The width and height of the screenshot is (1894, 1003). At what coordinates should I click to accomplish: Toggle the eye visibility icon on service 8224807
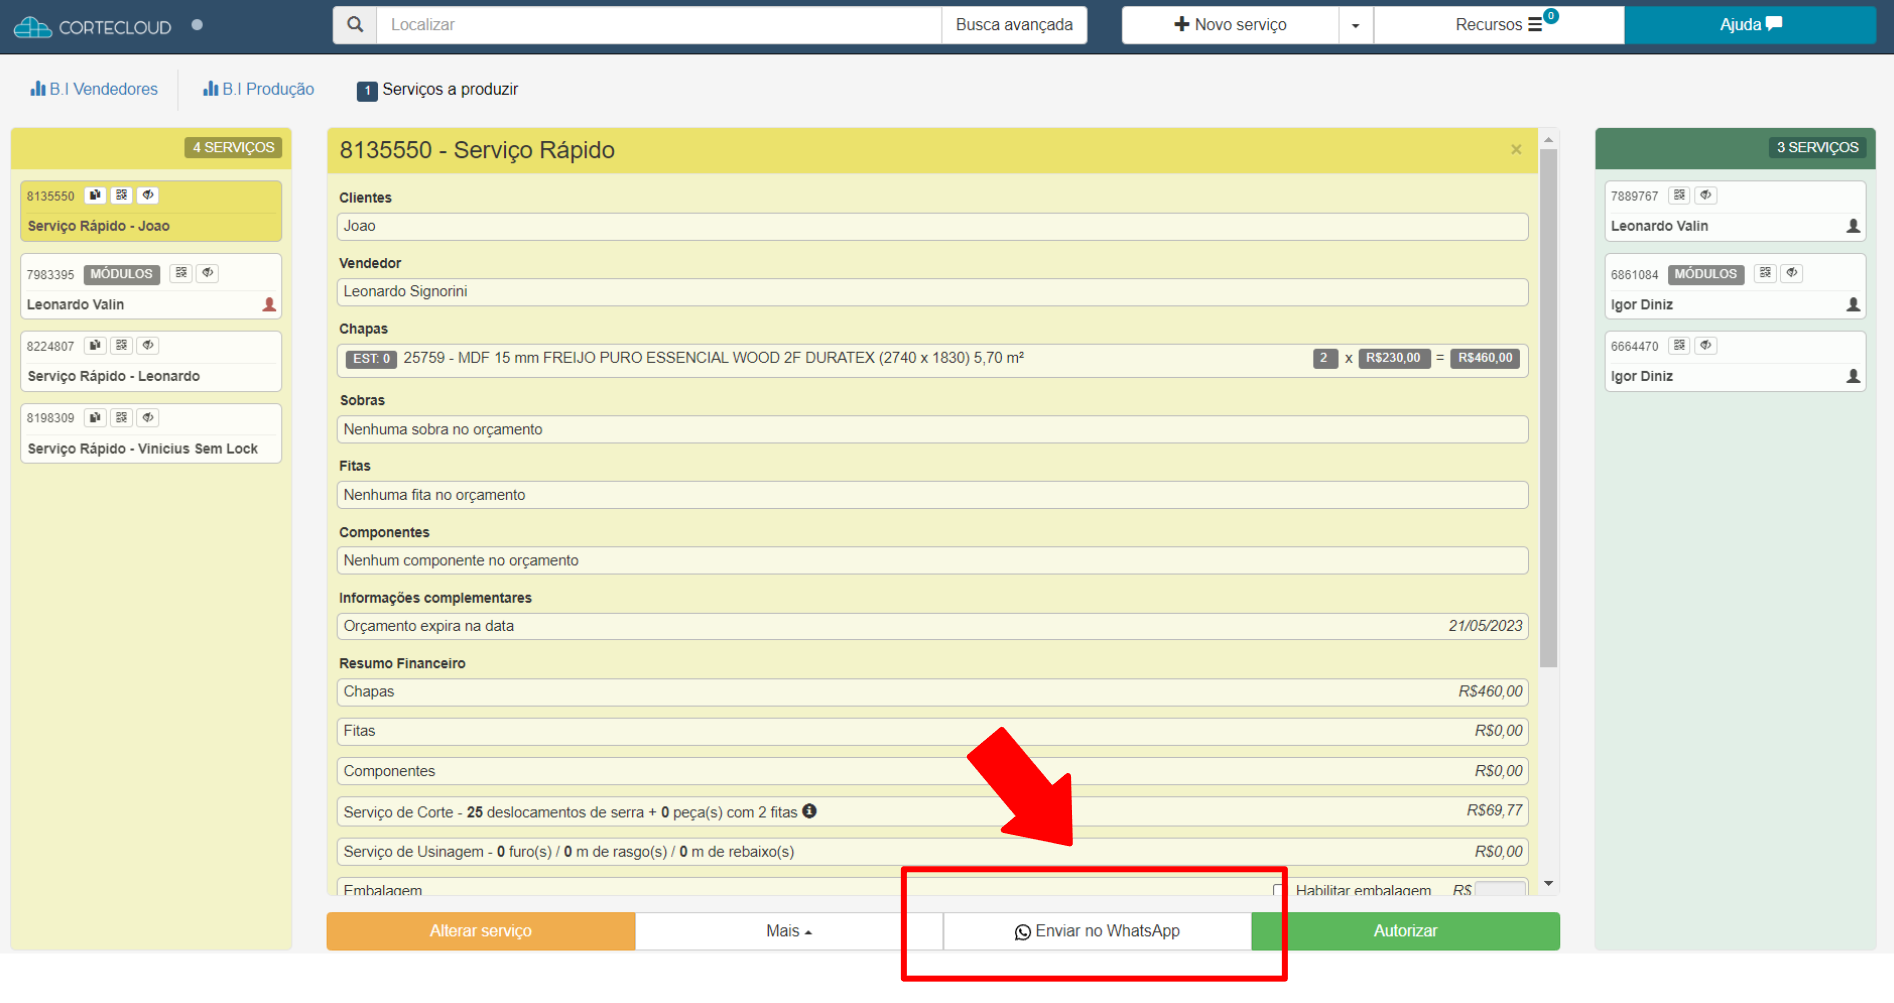148,345
